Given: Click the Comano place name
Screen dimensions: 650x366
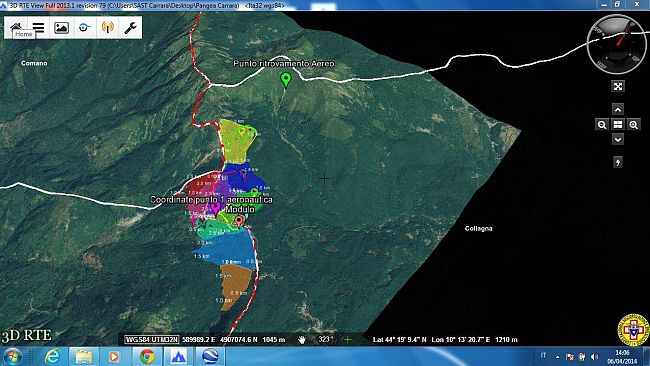Looking at the screenshot, I should [34, 63].
